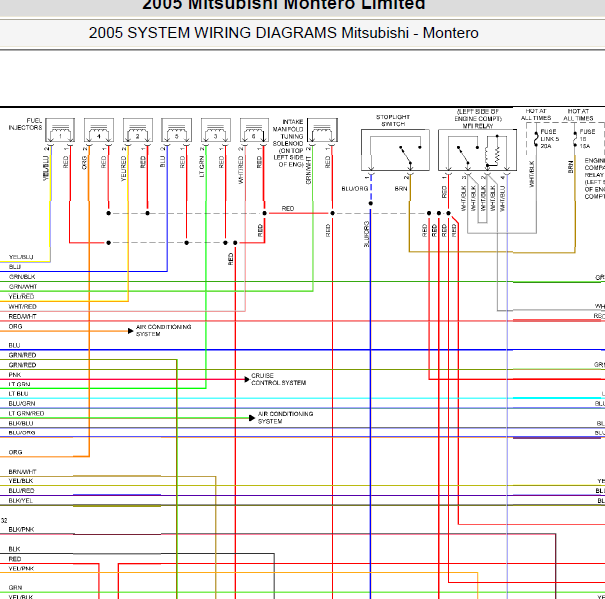Select the BLK/PNK wire label

pos(21,530)
